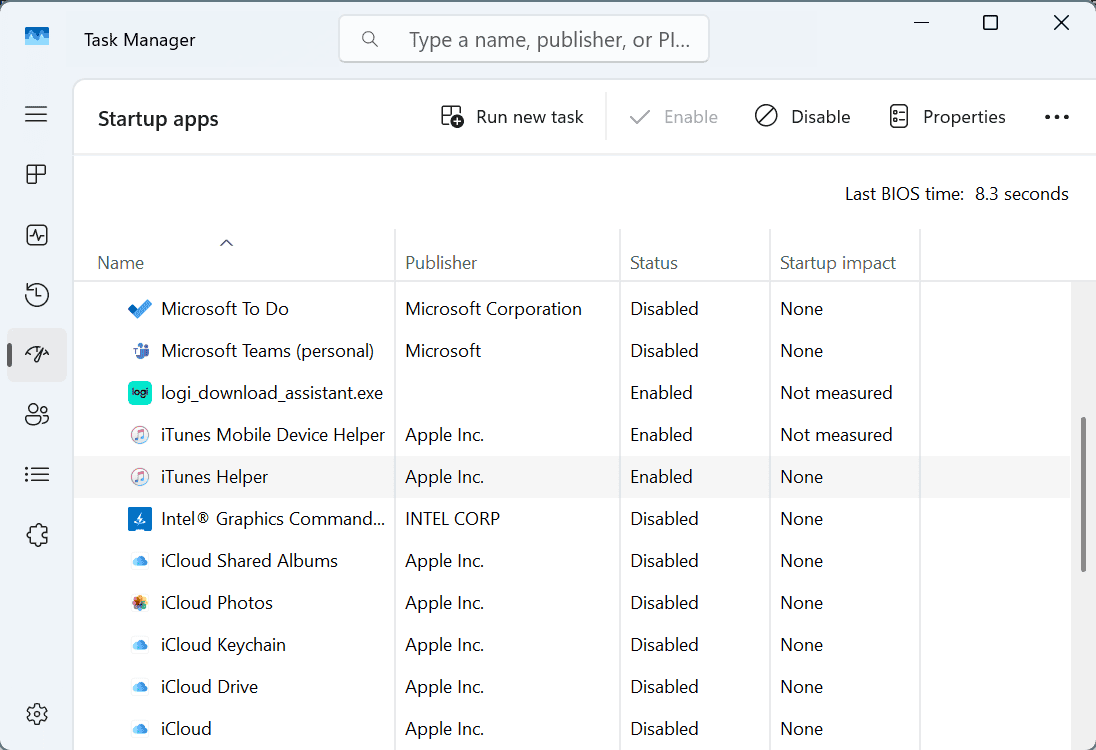This screenshot has width=1096, height=750.
Task: Open the three-dot more options menu
Action: pos(1056,117)
